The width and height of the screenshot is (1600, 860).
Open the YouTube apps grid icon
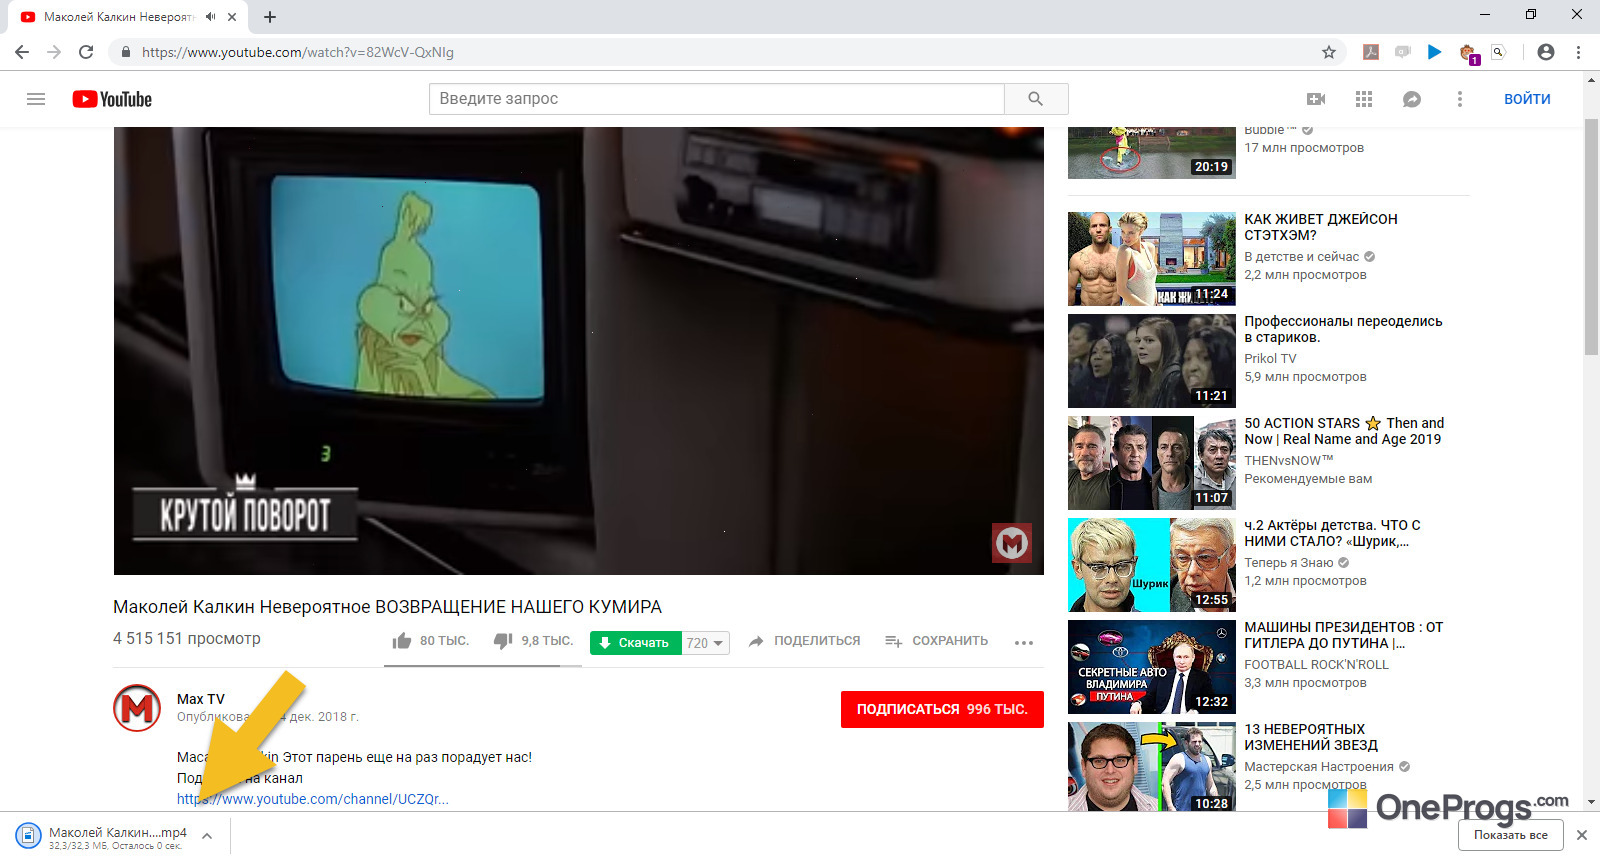[x=1364, y=99]
